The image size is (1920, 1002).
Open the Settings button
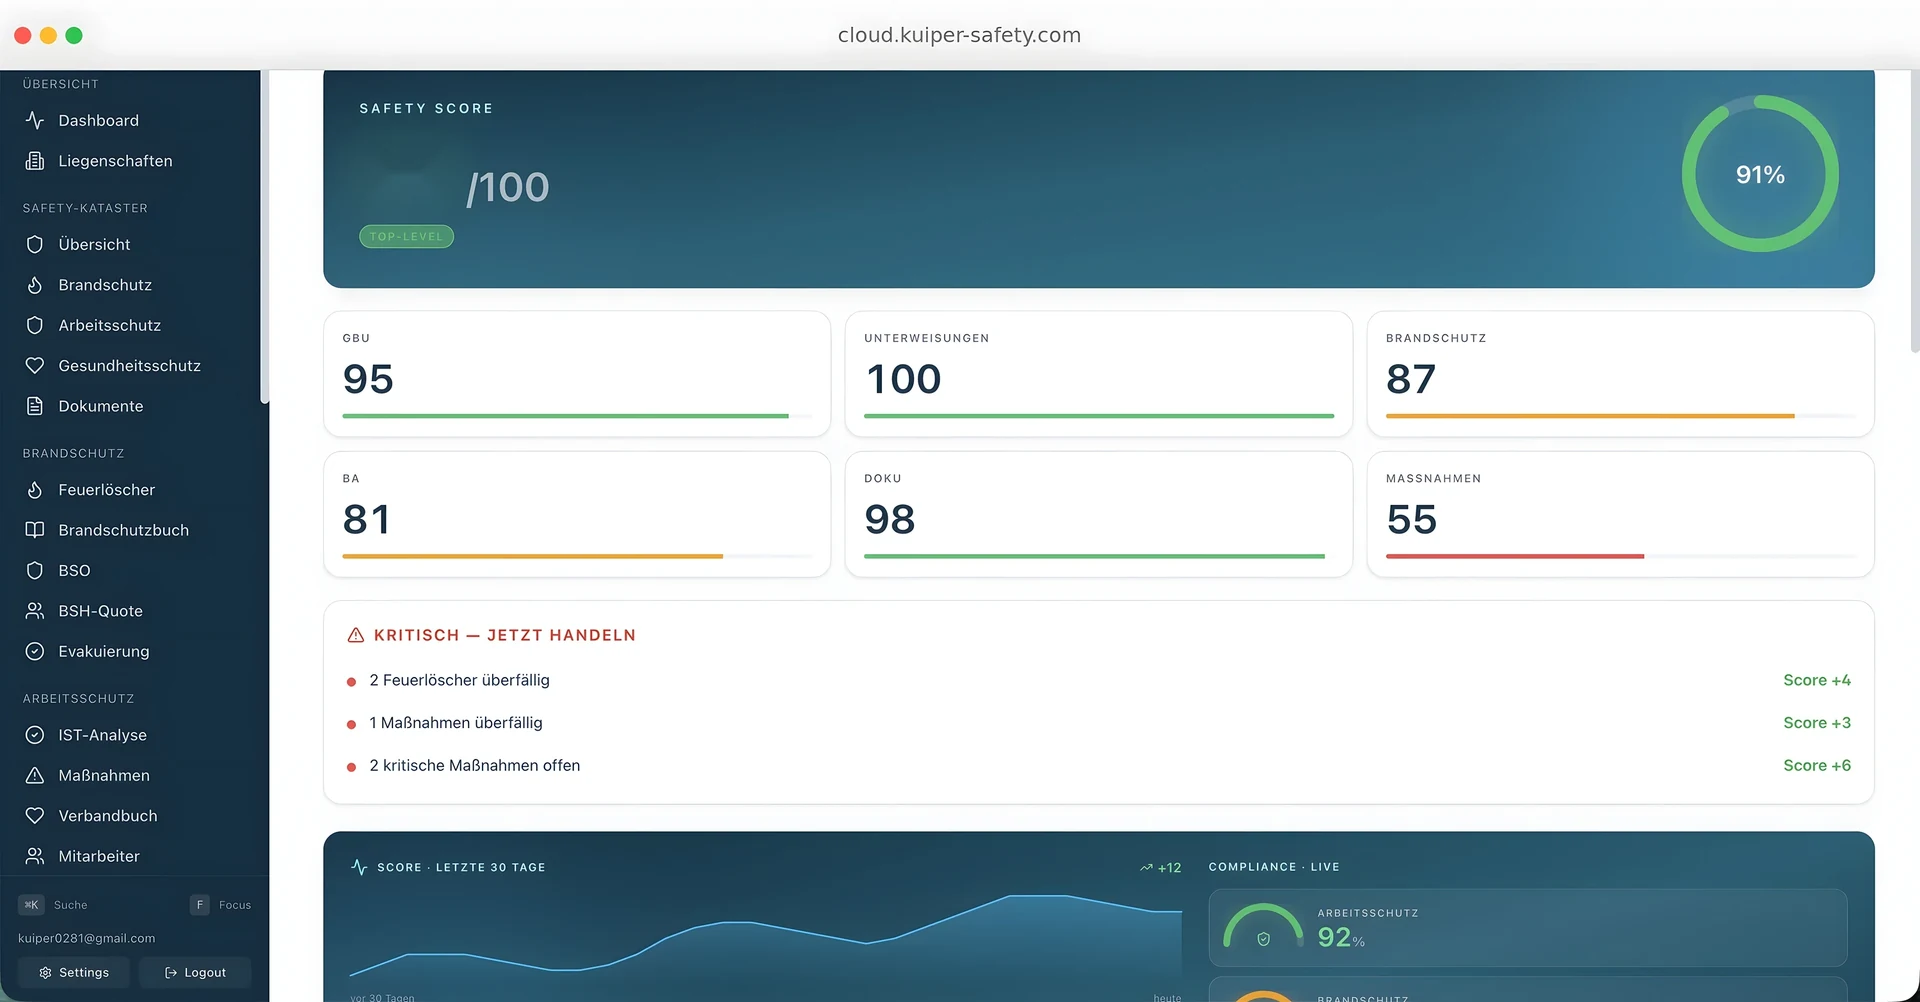tap(73, 973)
